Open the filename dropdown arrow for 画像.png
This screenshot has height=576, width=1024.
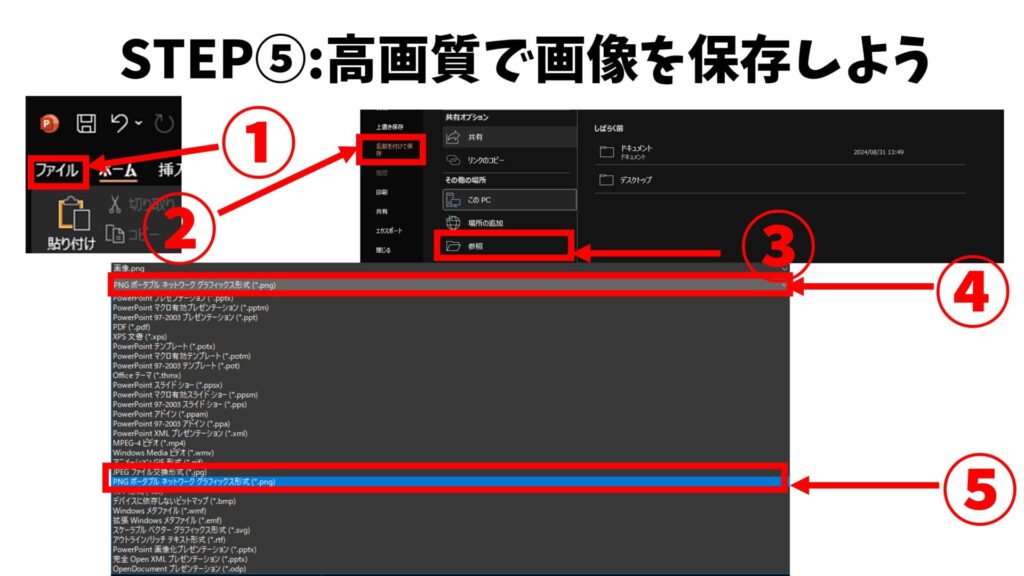point(783,270)
